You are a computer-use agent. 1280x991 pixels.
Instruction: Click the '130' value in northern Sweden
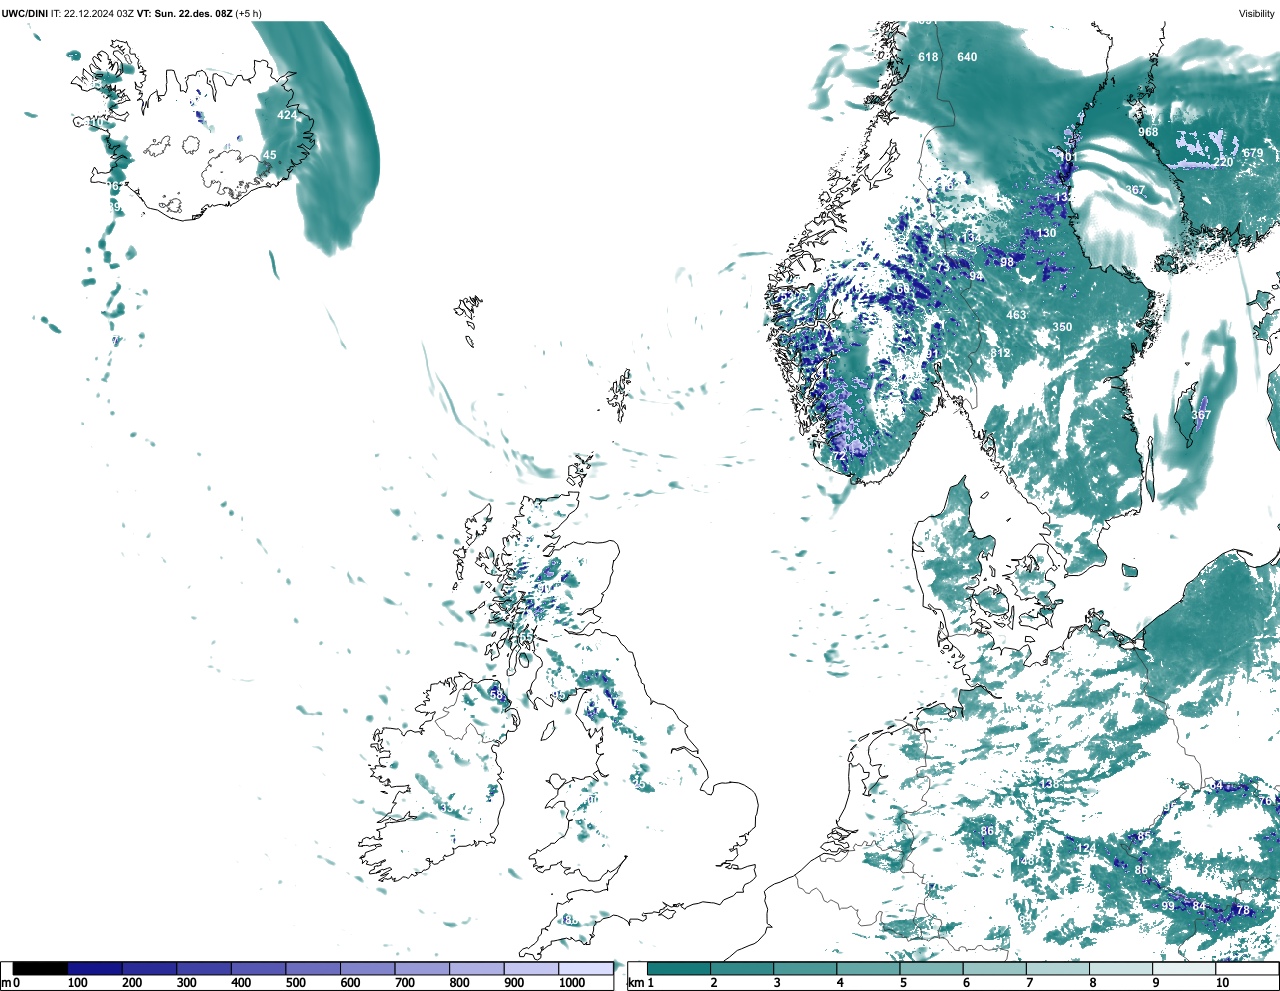click(1046, 233)
